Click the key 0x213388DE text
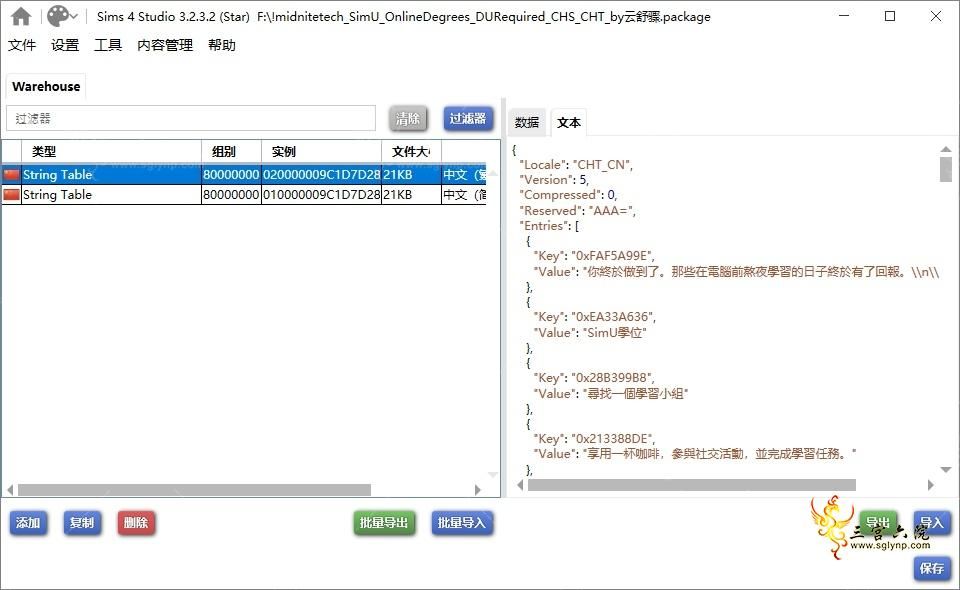 (612, 439)
